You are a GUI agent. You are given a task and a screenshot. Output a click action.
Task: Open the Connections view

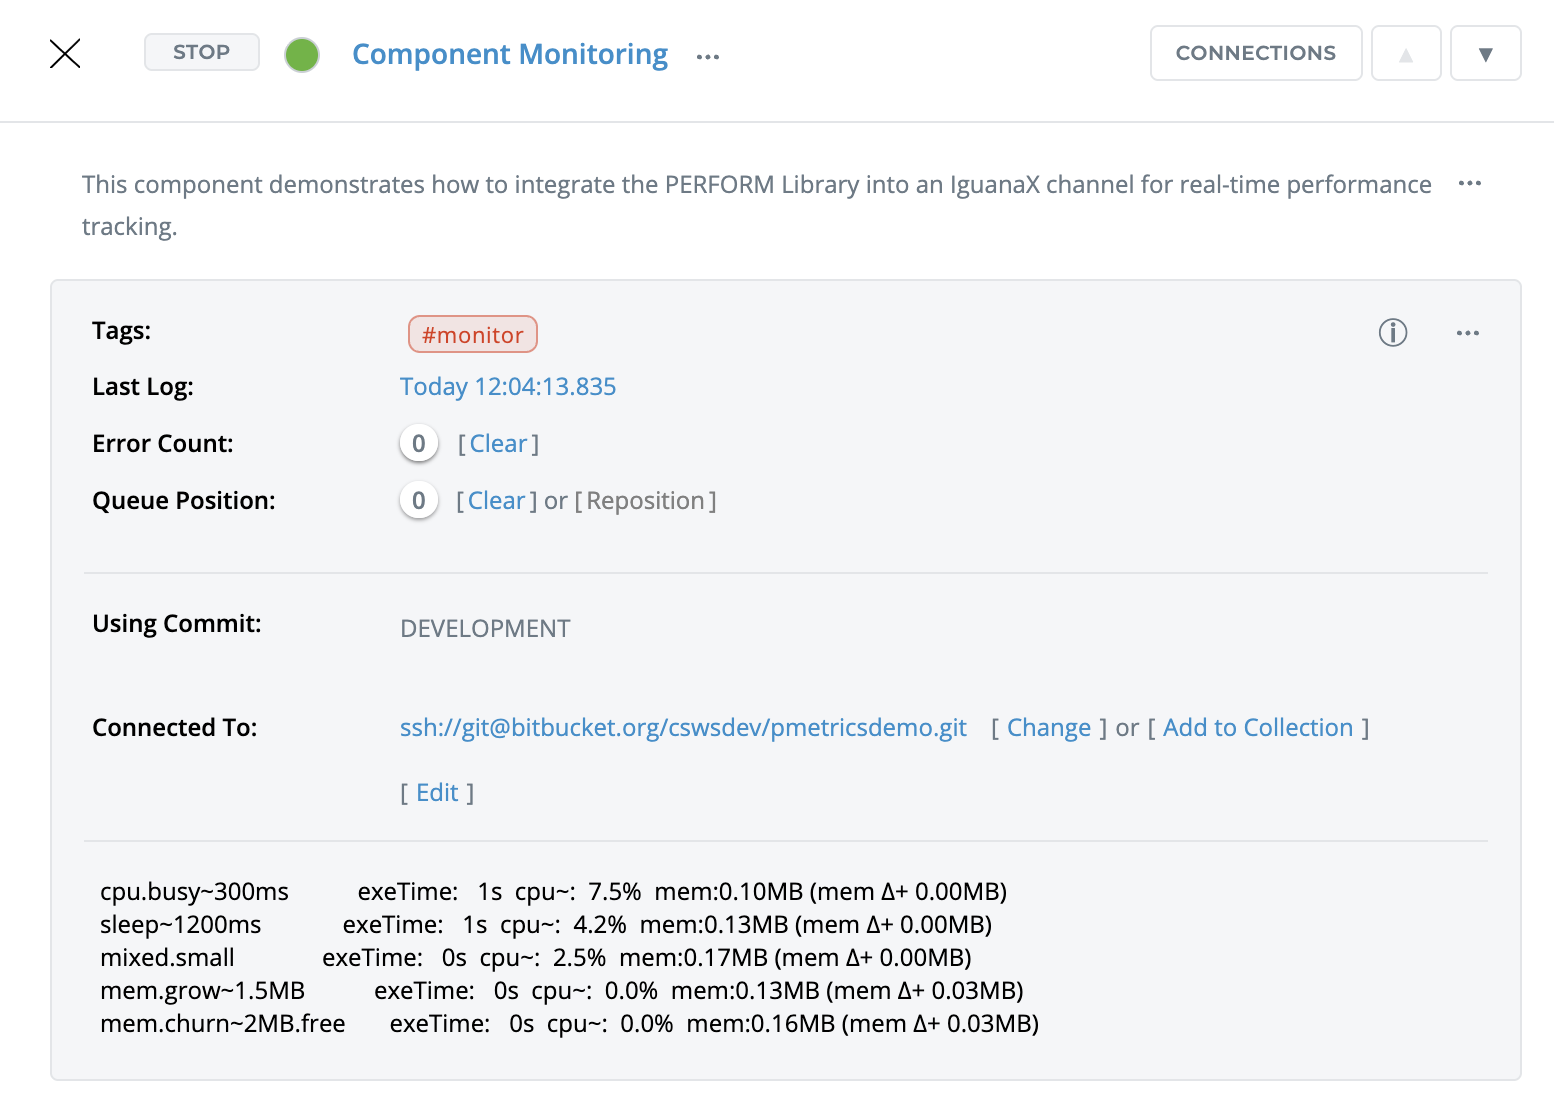point(1255,53)
